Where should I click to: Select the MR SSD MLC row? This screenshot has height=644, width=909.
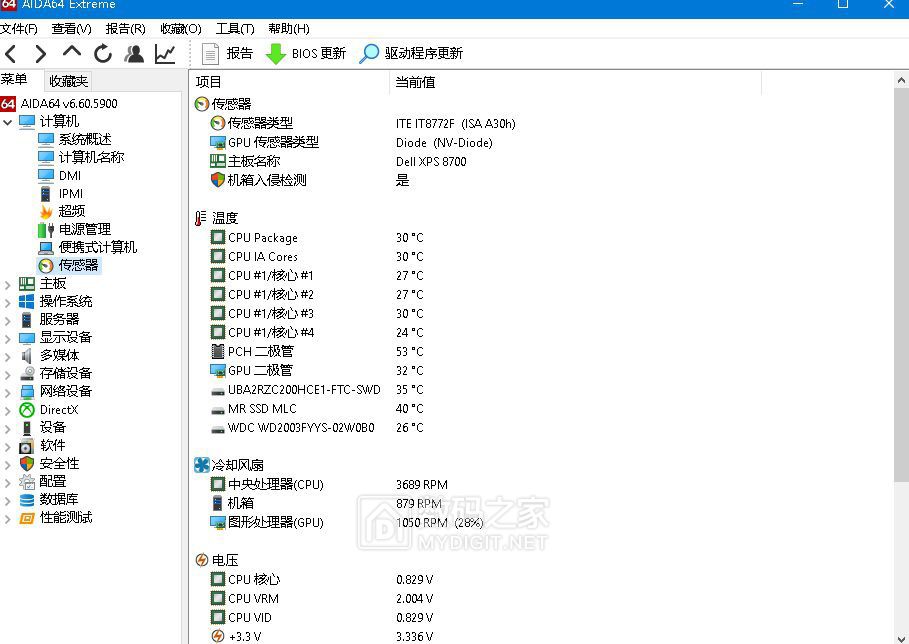click(x=317, y=409)
